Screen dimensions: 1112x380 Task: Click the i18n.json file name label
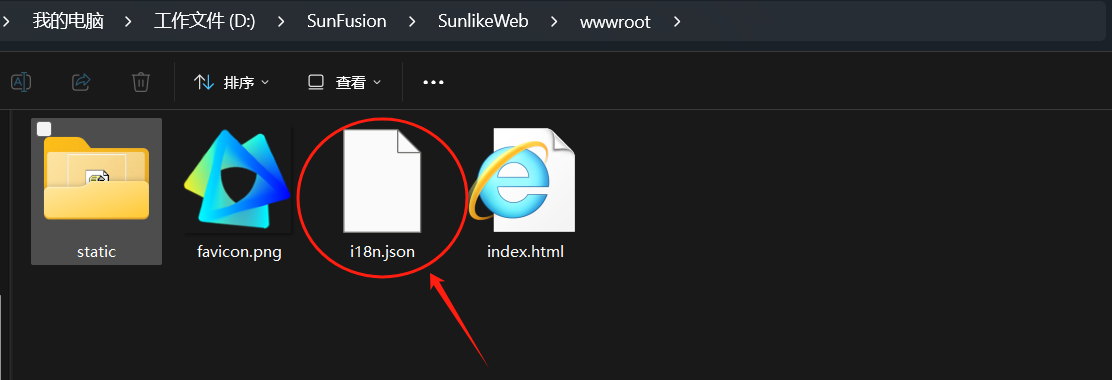tap(382, 252)
